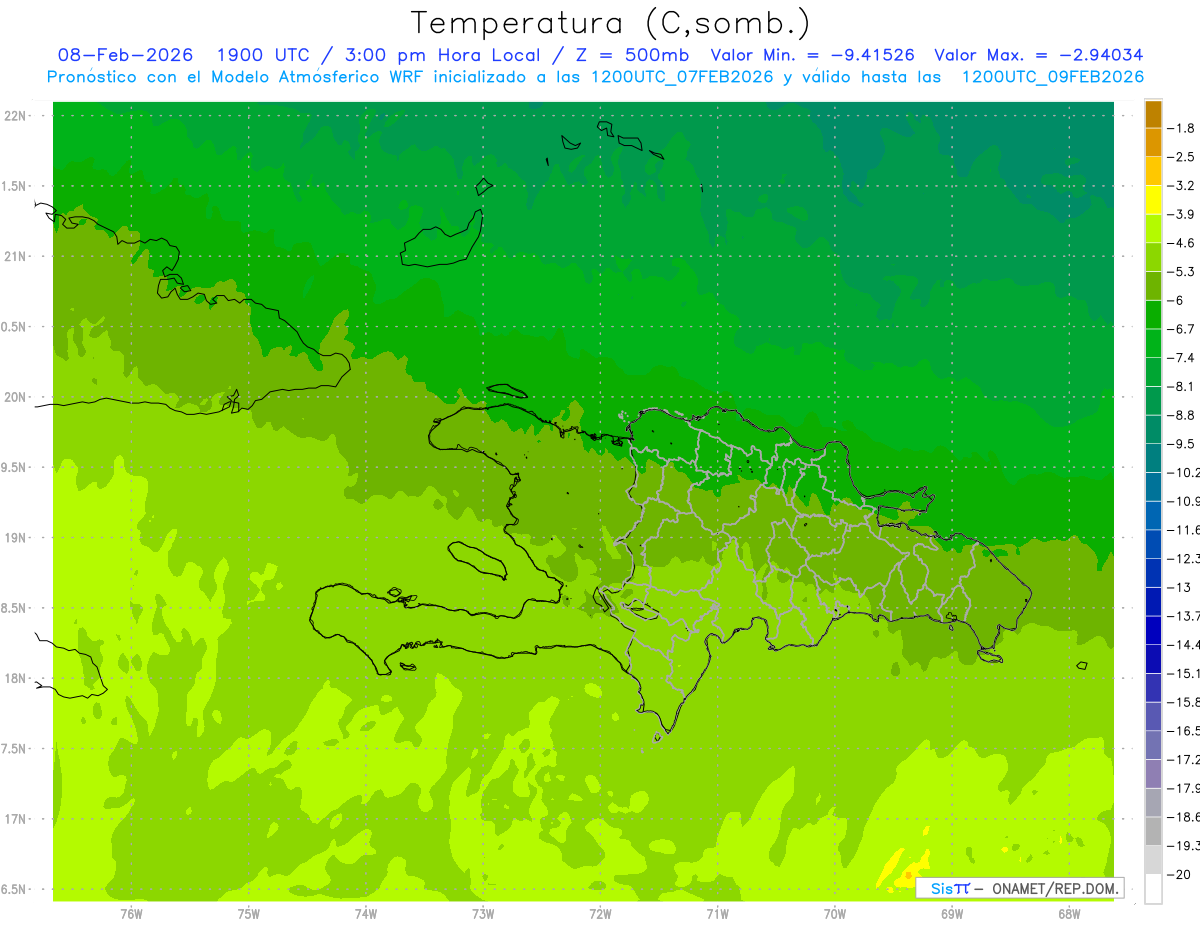Click the "21N" latitude label
Screen dimensions: 1200x927
(x=14, y=257)
